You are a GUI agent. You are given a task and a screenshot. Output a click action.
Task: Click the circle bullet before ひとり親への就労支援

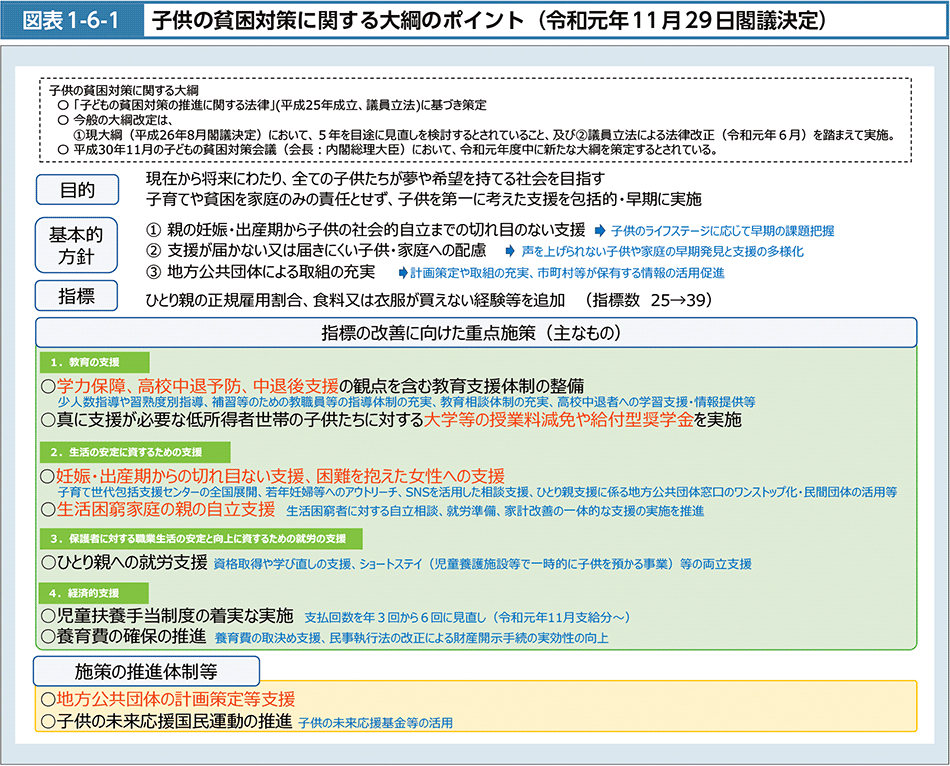pos(47,563)
